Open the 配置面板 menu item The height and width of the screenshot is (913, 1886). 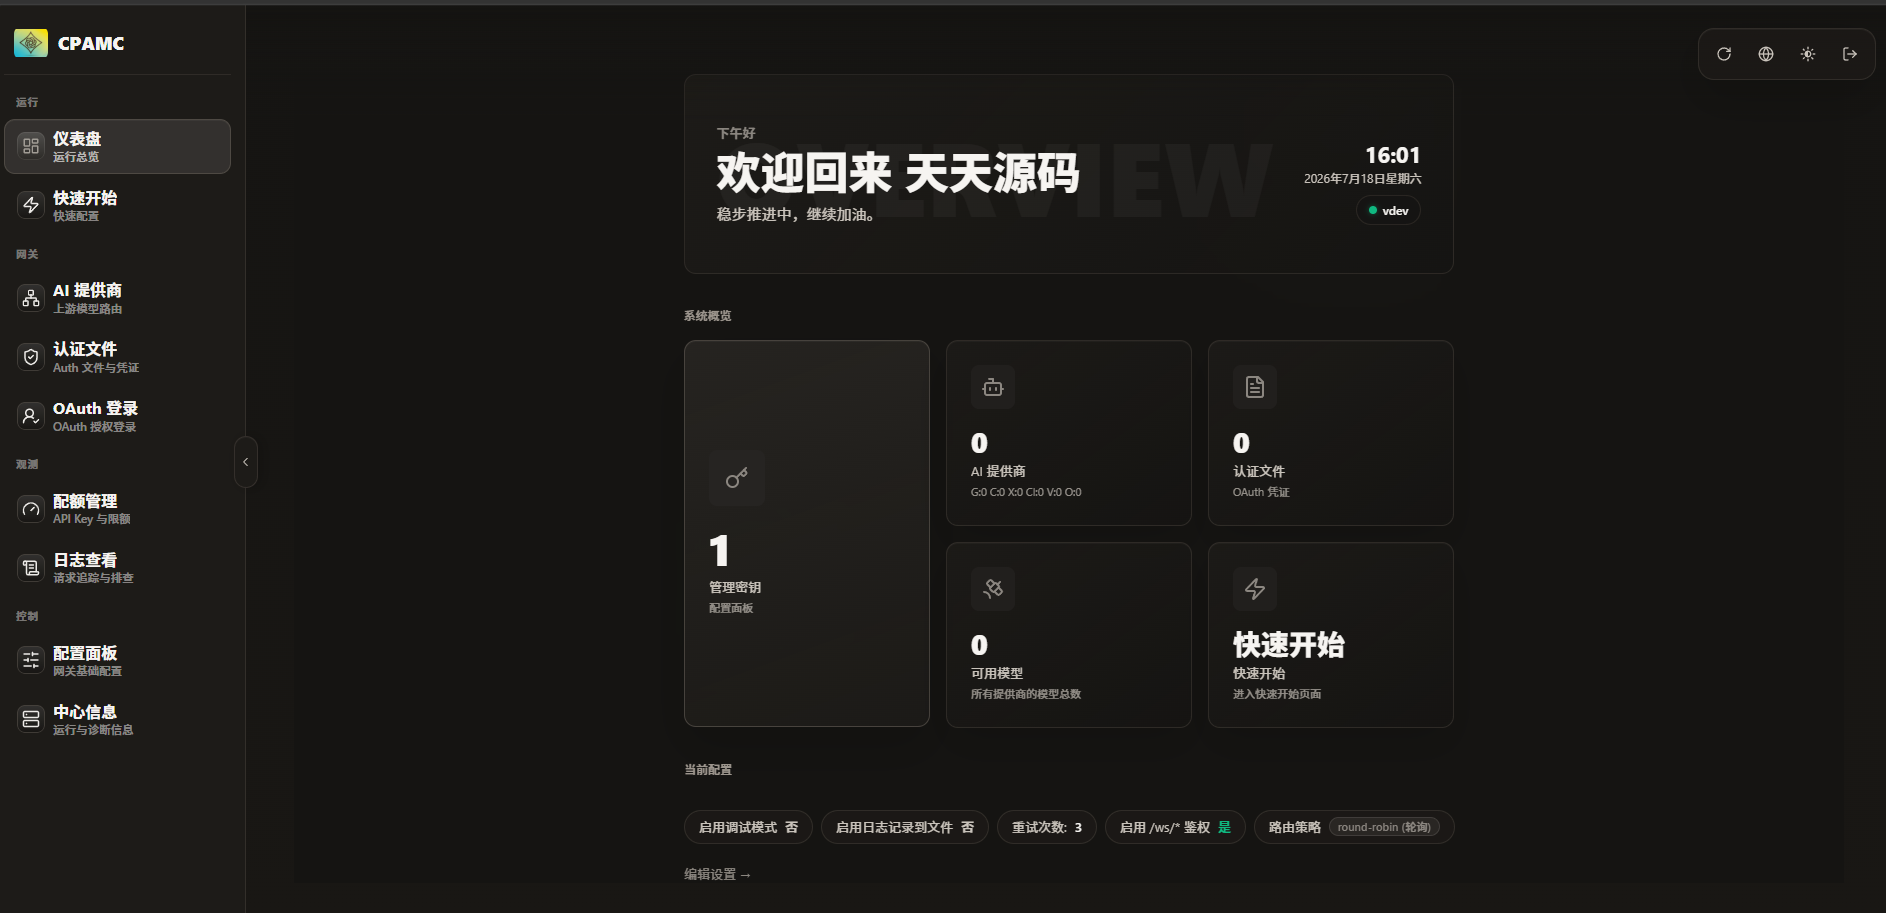click(x=118, y=660)
